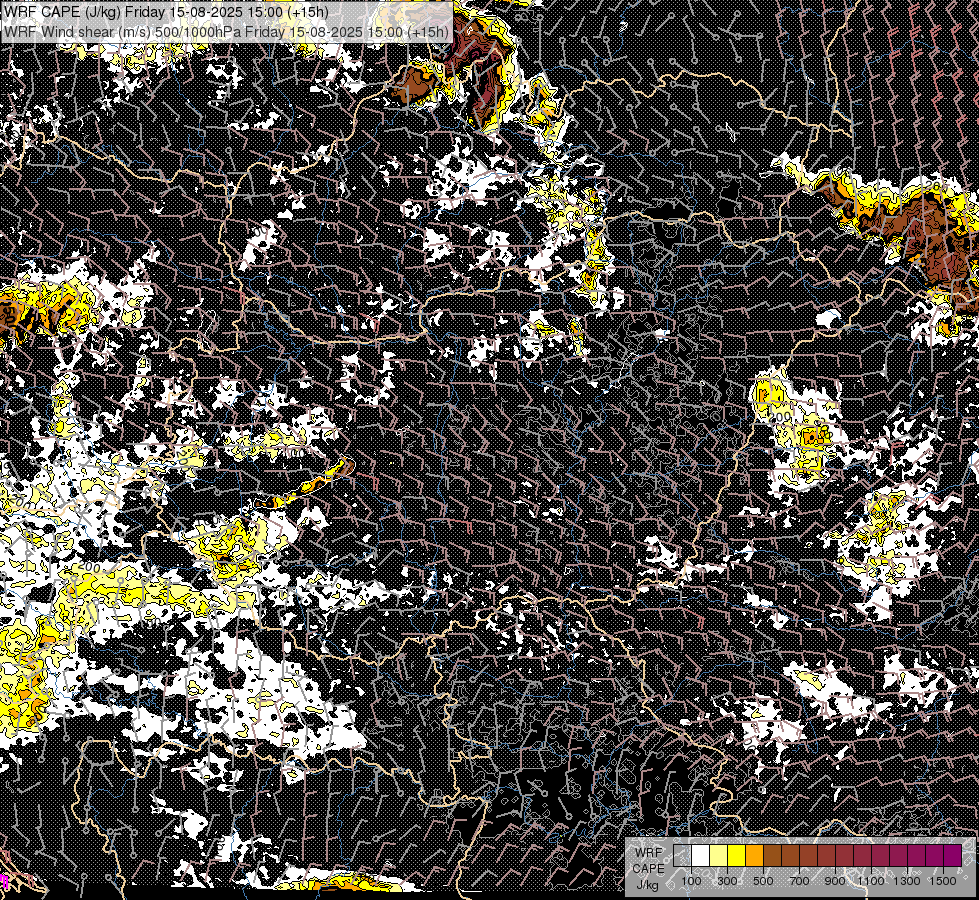
Task: Click the legend label 300
Action: [x=727, y=881]
